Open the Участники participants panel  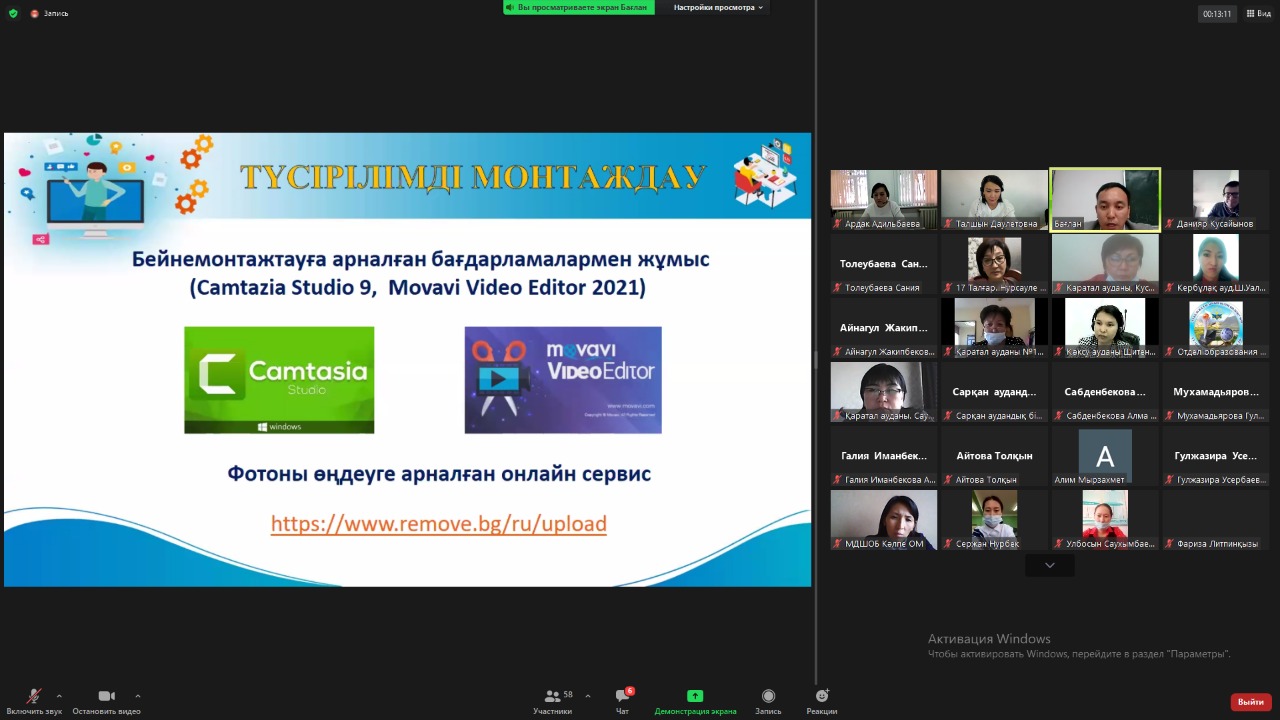(553, 702)
